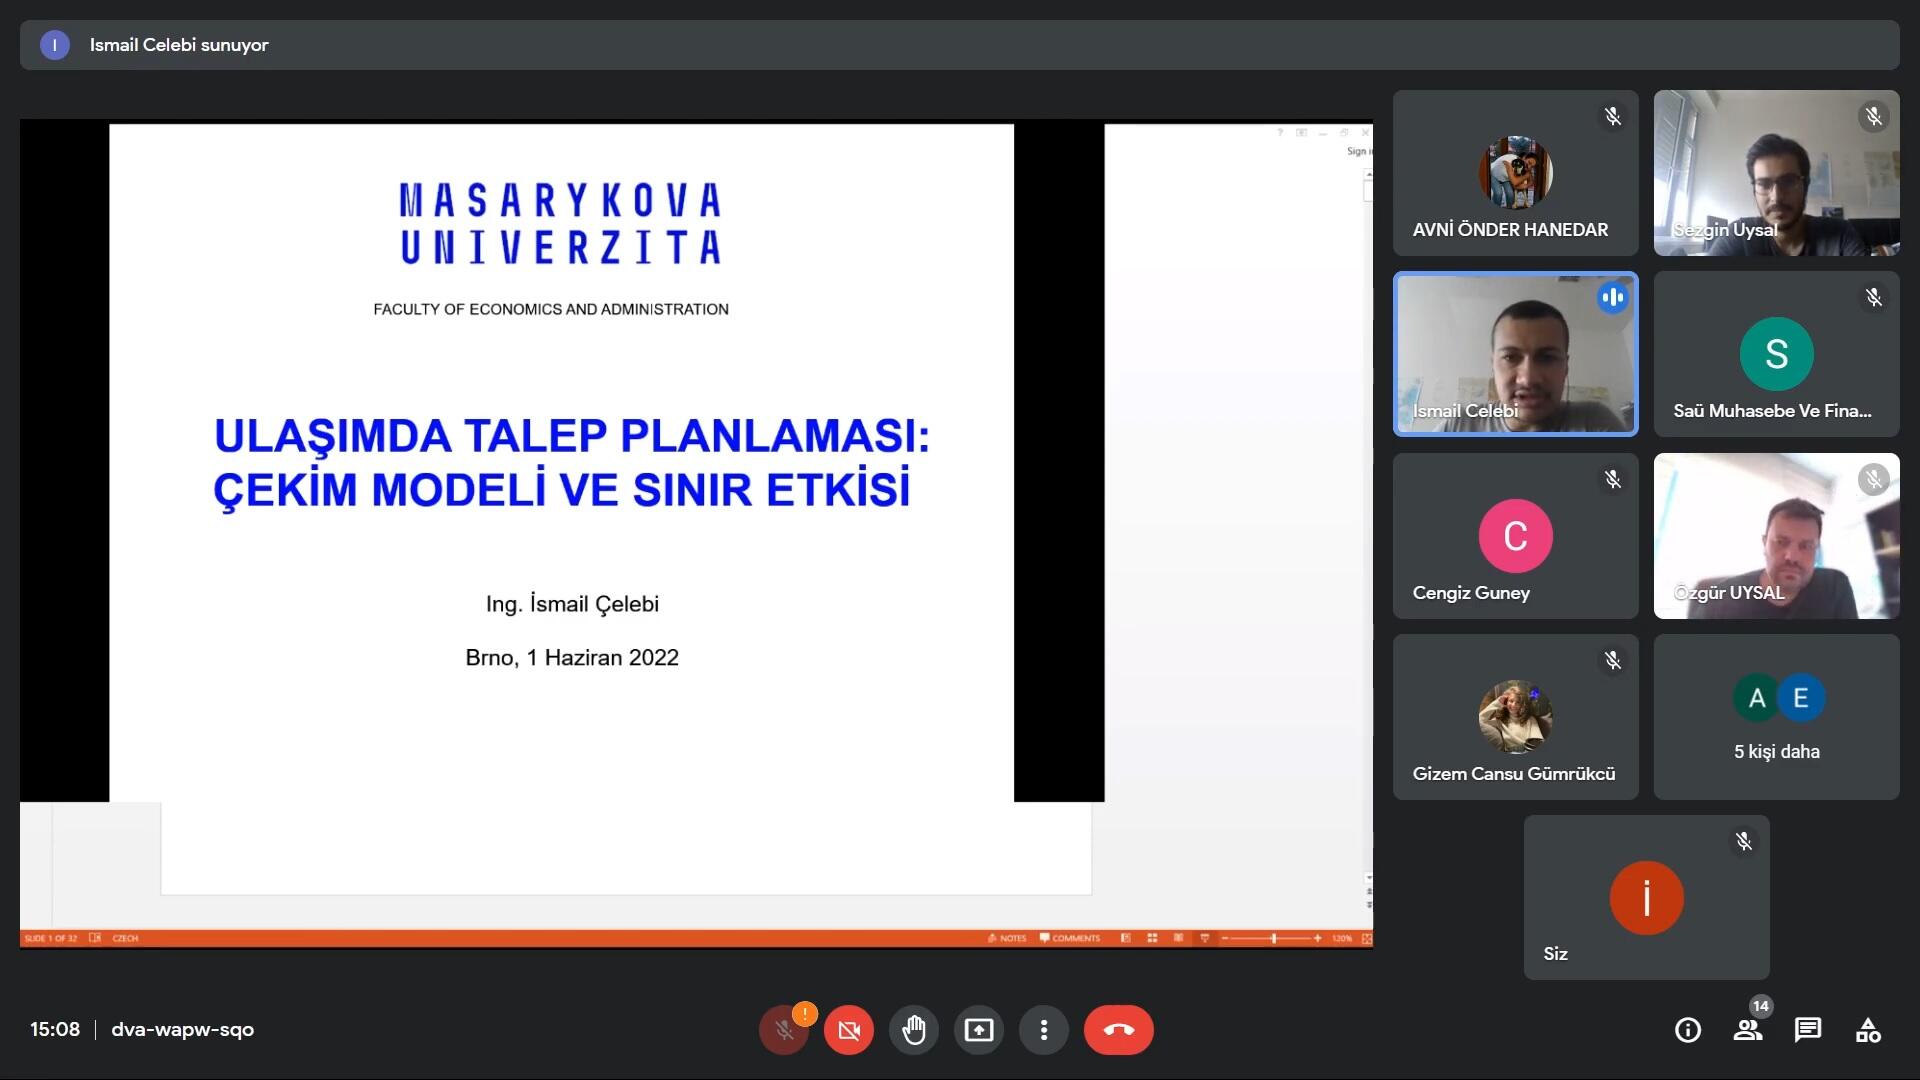Open the chat with everyone panel
The image size is (1920, 1080).
[x=1808, y=1030]
